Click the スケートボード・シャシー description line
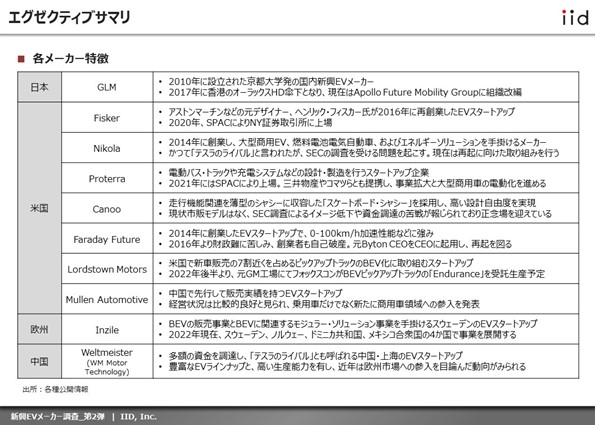595x425 pixels. (352, 203)
